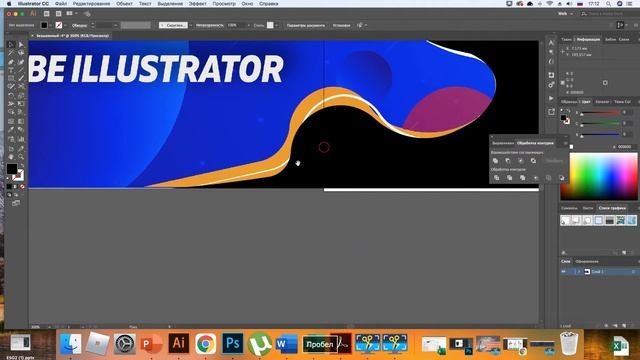Image resolution: width=640 pixels, height=360 pixels.
Task: Open Microsoft Word from the Dock
Action: tap(287, 344)
